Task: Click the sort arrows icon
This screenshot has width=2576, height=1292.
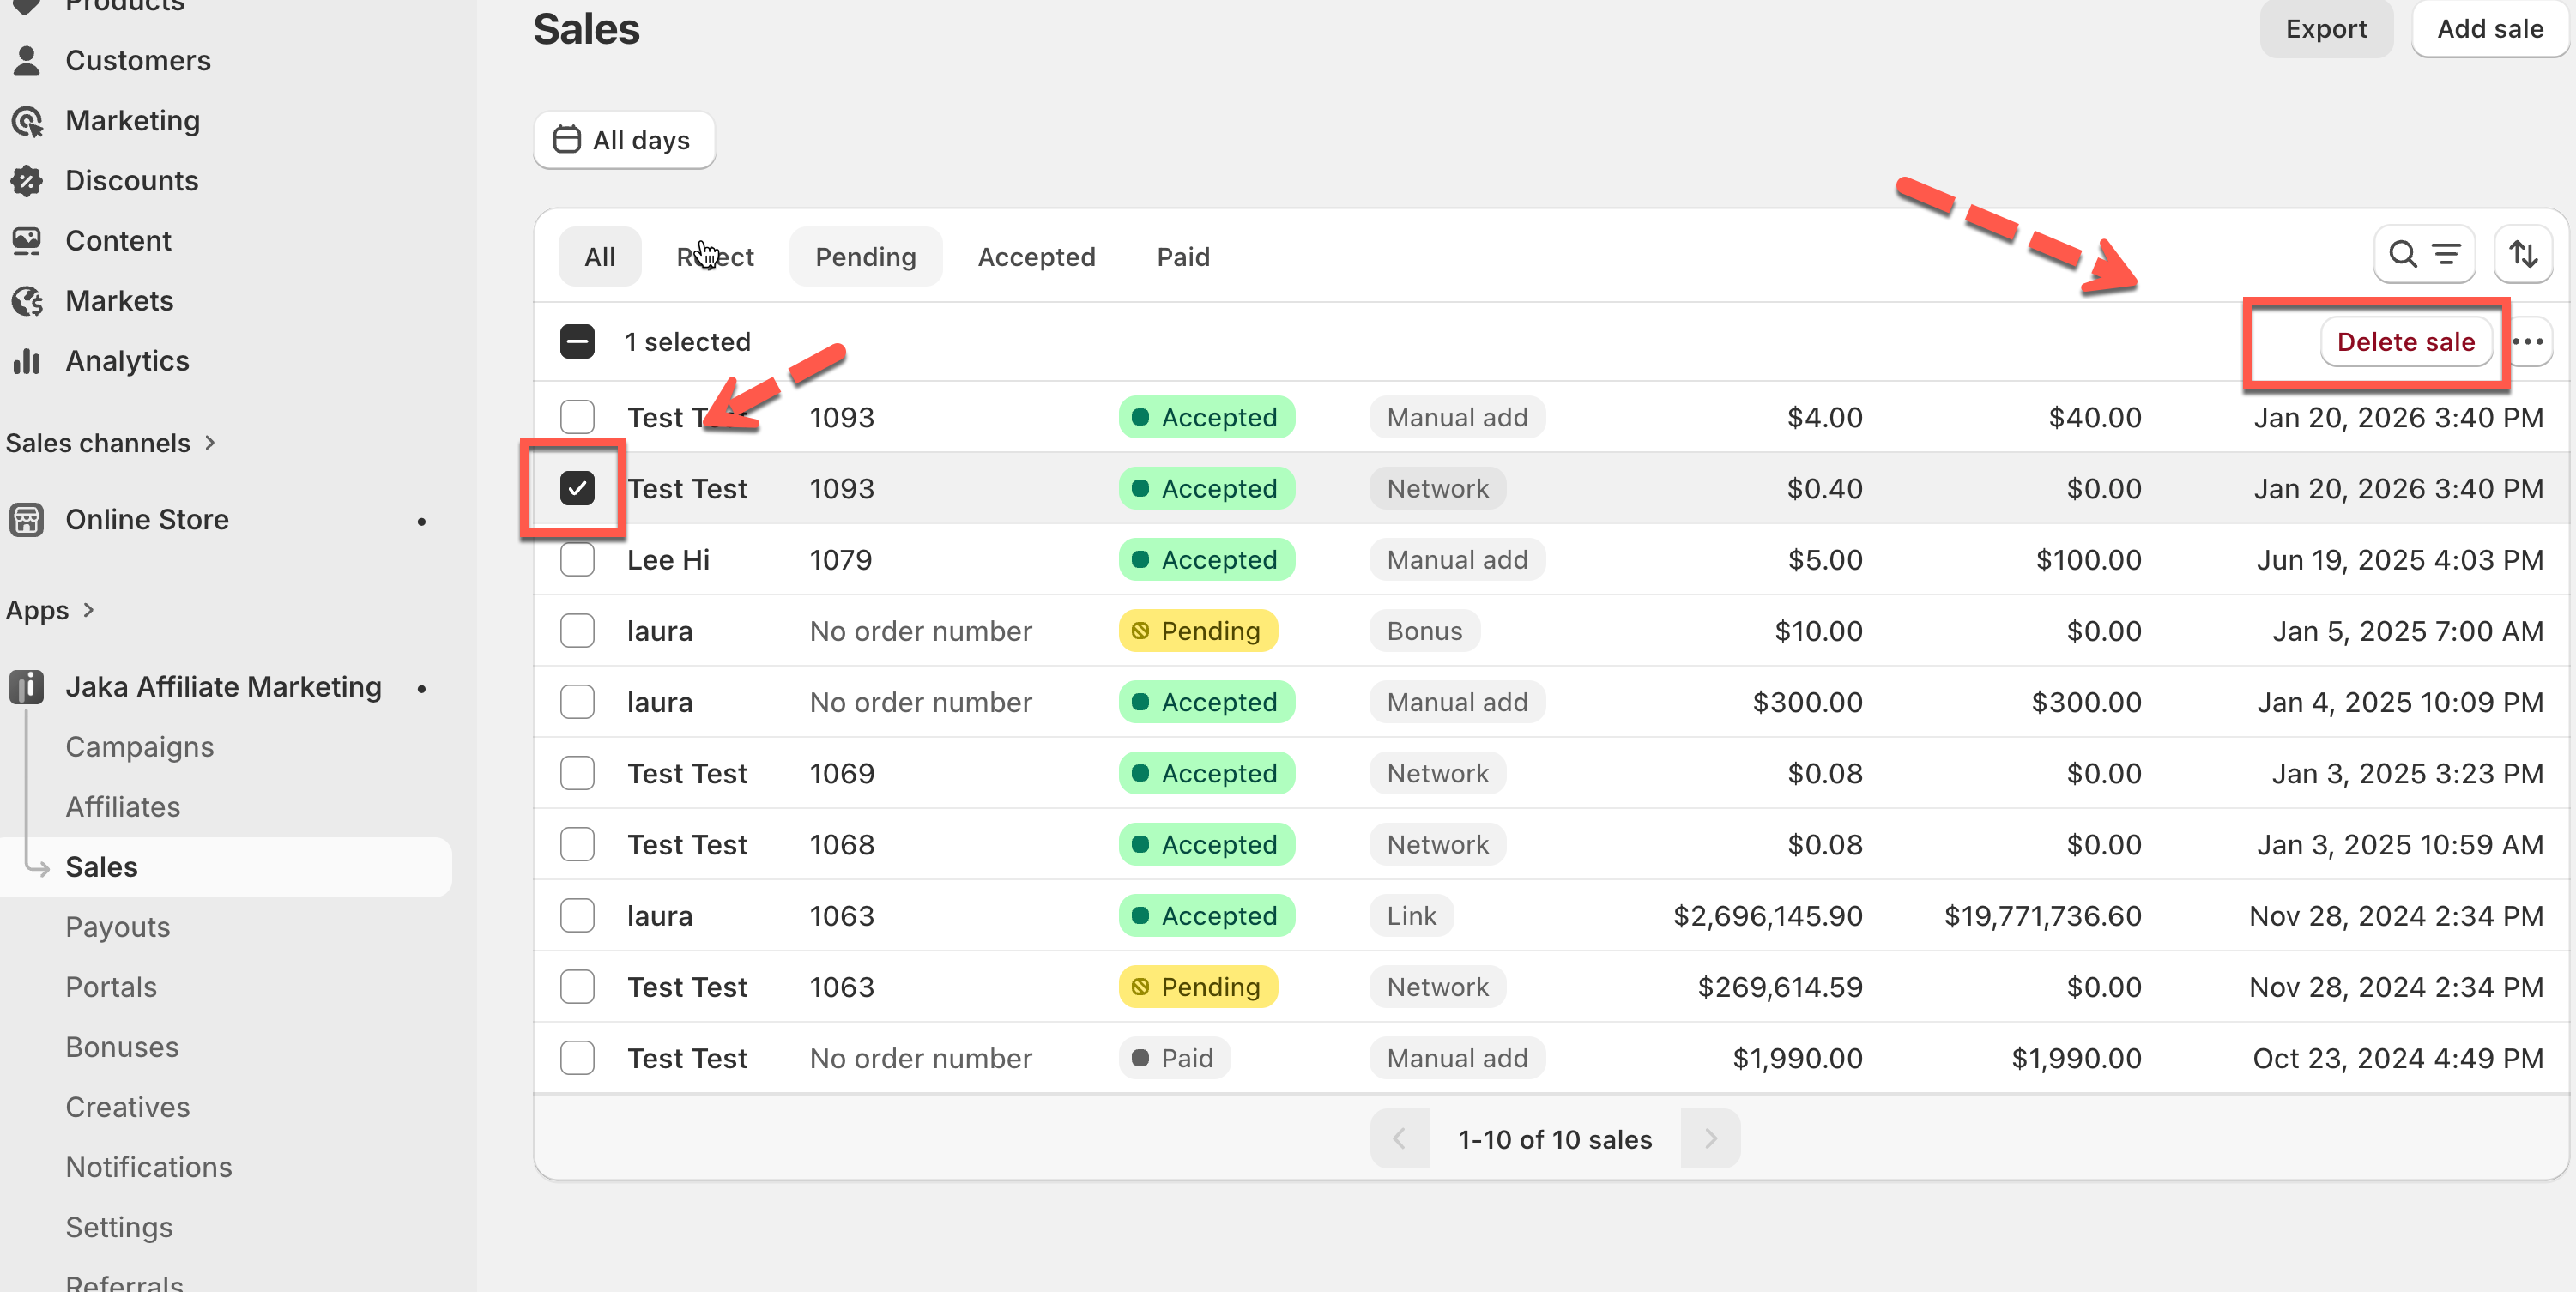Action: [2522, 255]
